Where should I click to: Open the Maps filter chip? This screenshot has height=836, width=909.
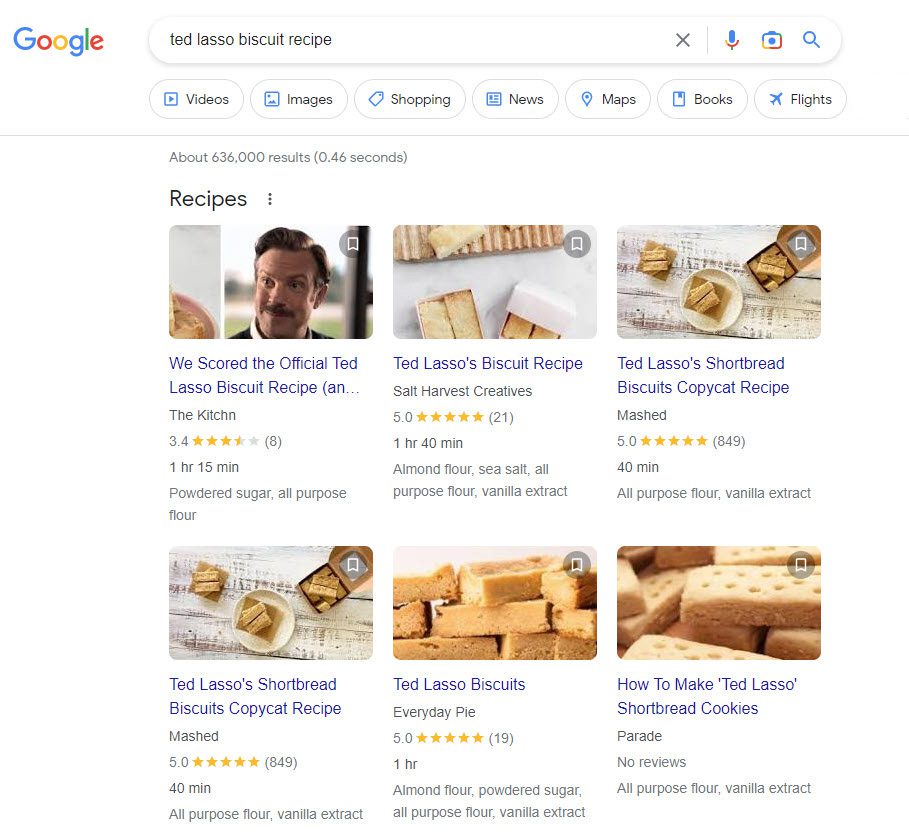click(x=608, y=99)
